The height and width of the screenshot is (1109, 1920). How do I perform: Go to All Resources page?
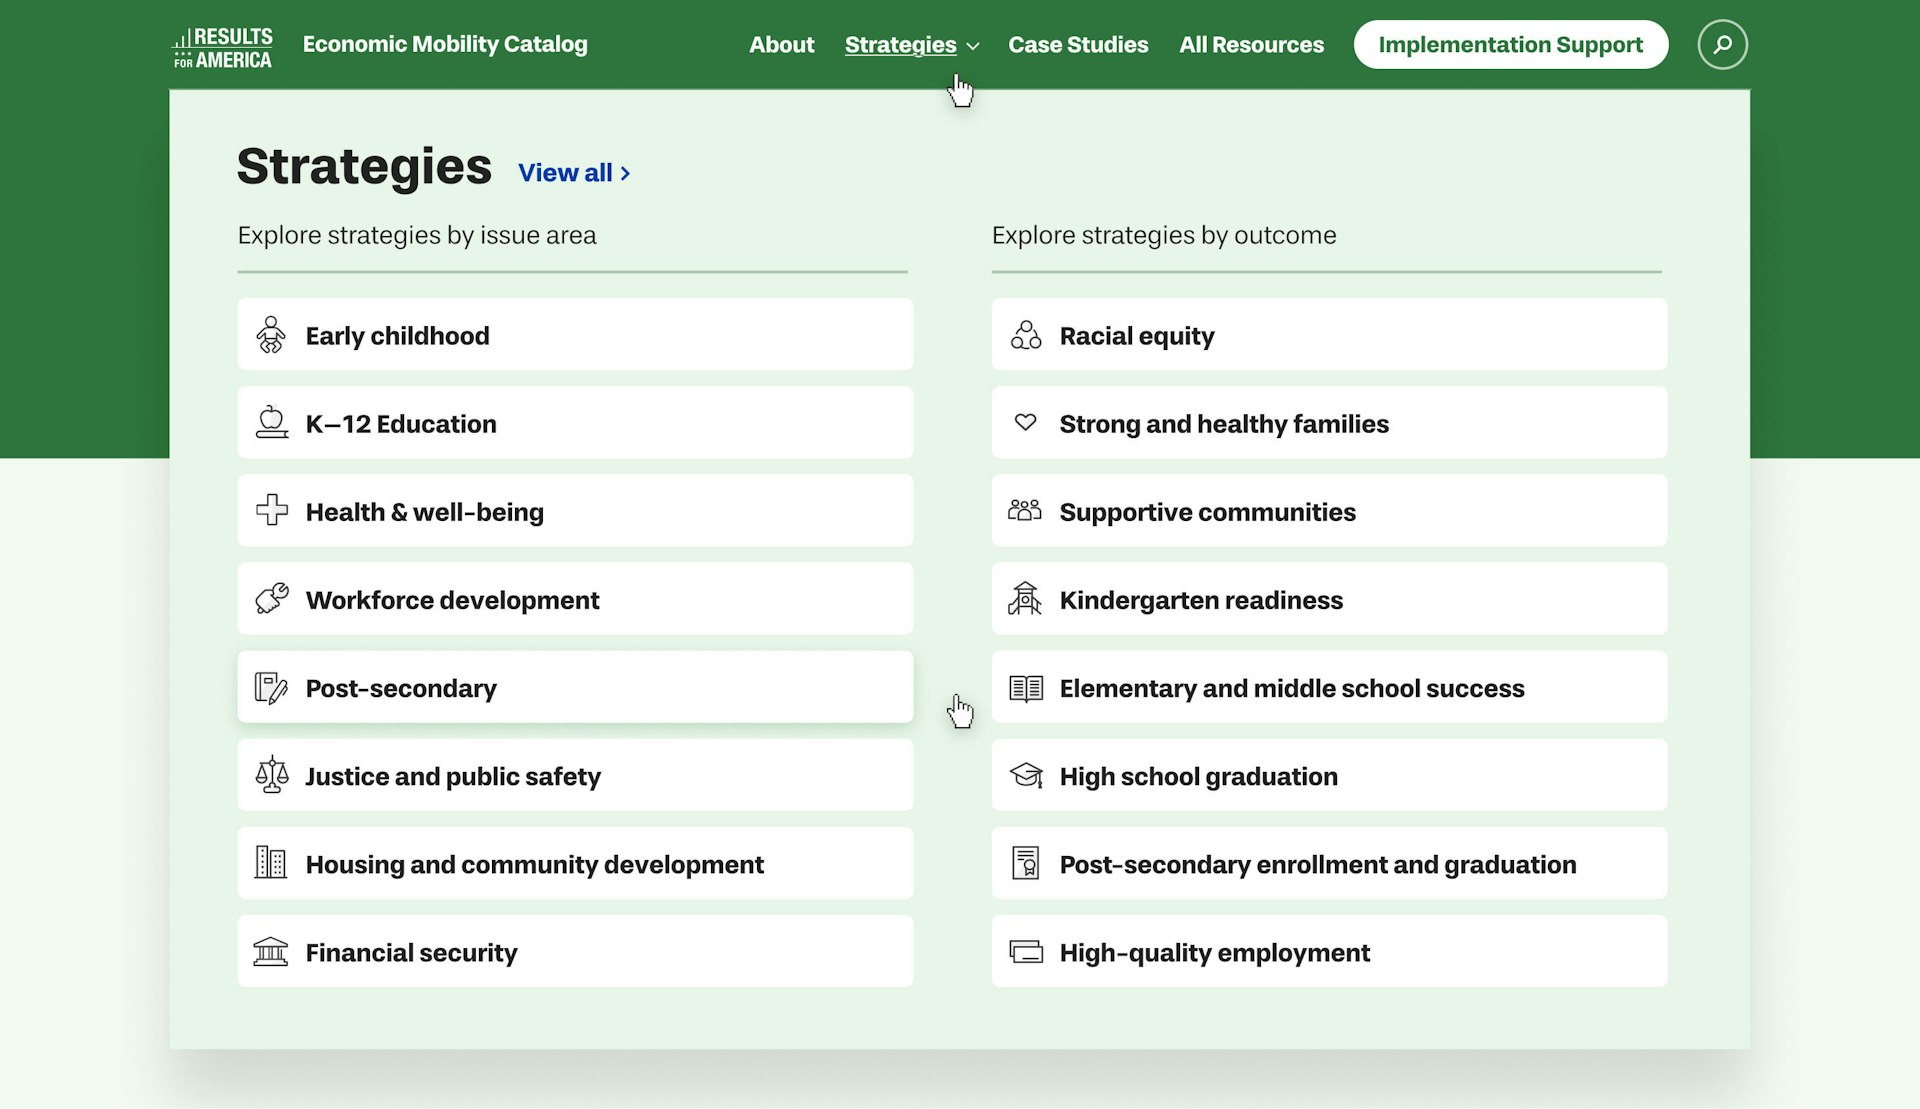1250,45
